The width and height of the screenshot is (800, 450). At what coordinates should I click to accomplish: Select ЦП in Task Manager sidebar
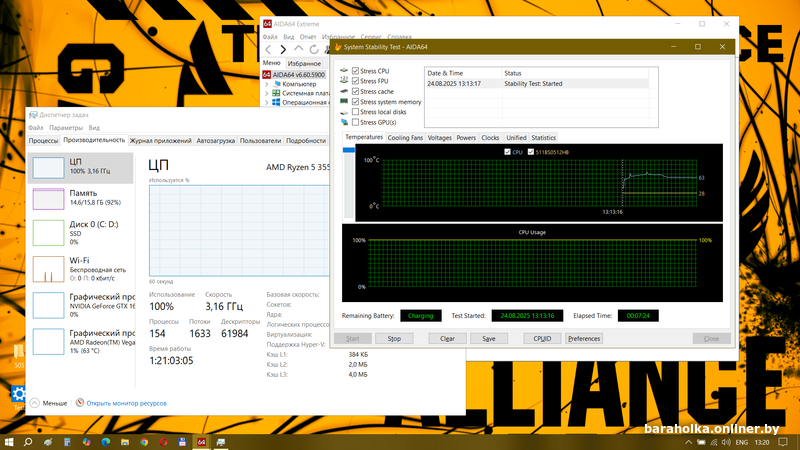[81, 167]
